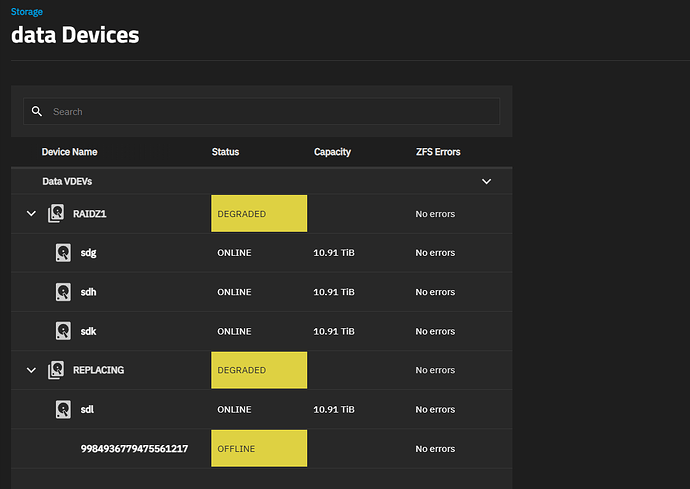
Task: Click the sdh disk icon
Action: click(63, 292)
